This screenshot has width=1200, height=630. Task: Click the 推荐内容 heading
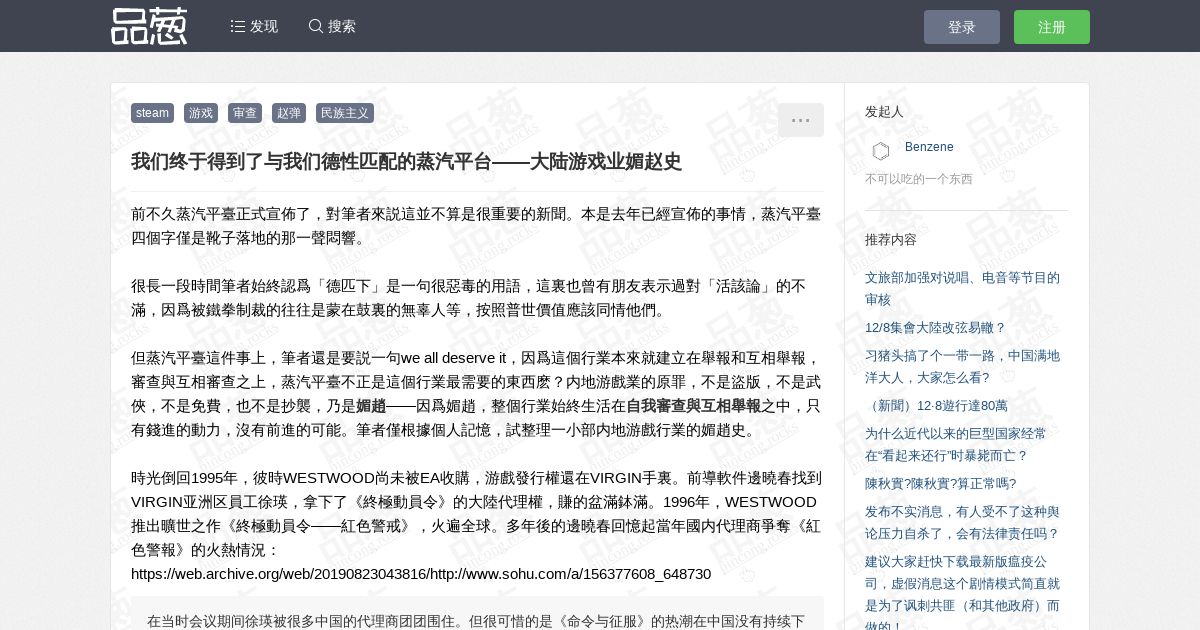[x=891, y=240]
